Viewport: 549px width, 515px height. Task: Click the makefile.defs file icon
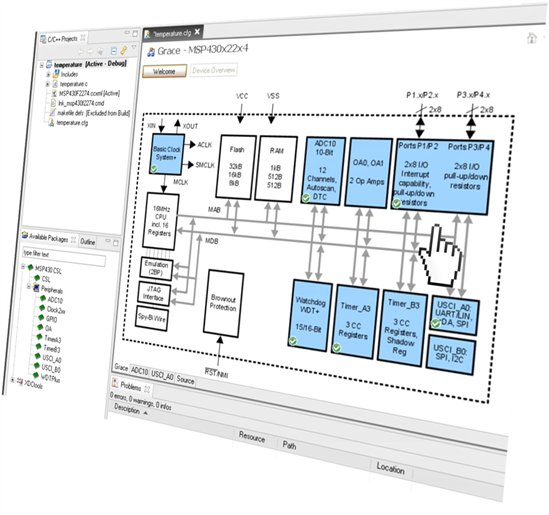click(x=52, y=113)
